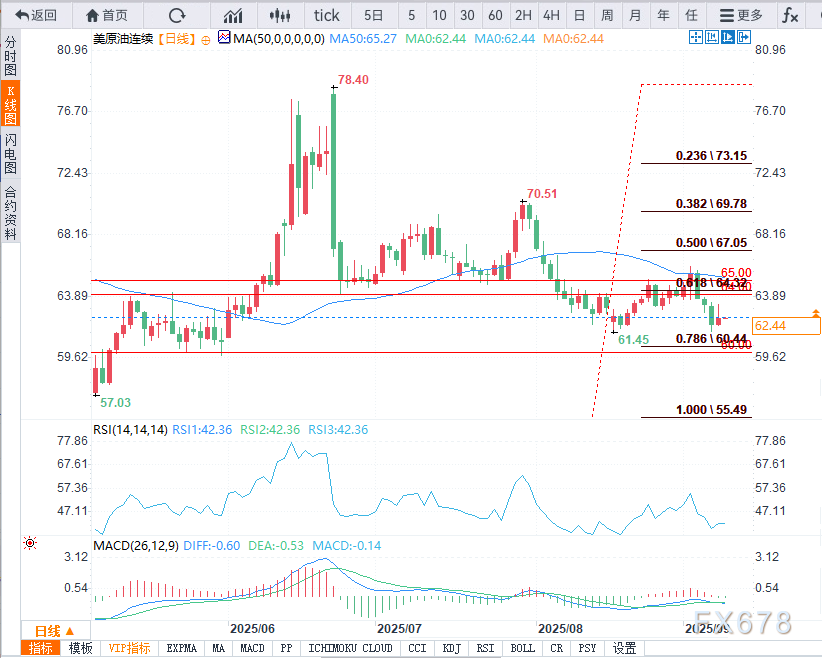The height and width of the screenshot is (658, 822).
Task: Click the lightbulb icon on the left edge
Action: (30, 543)
